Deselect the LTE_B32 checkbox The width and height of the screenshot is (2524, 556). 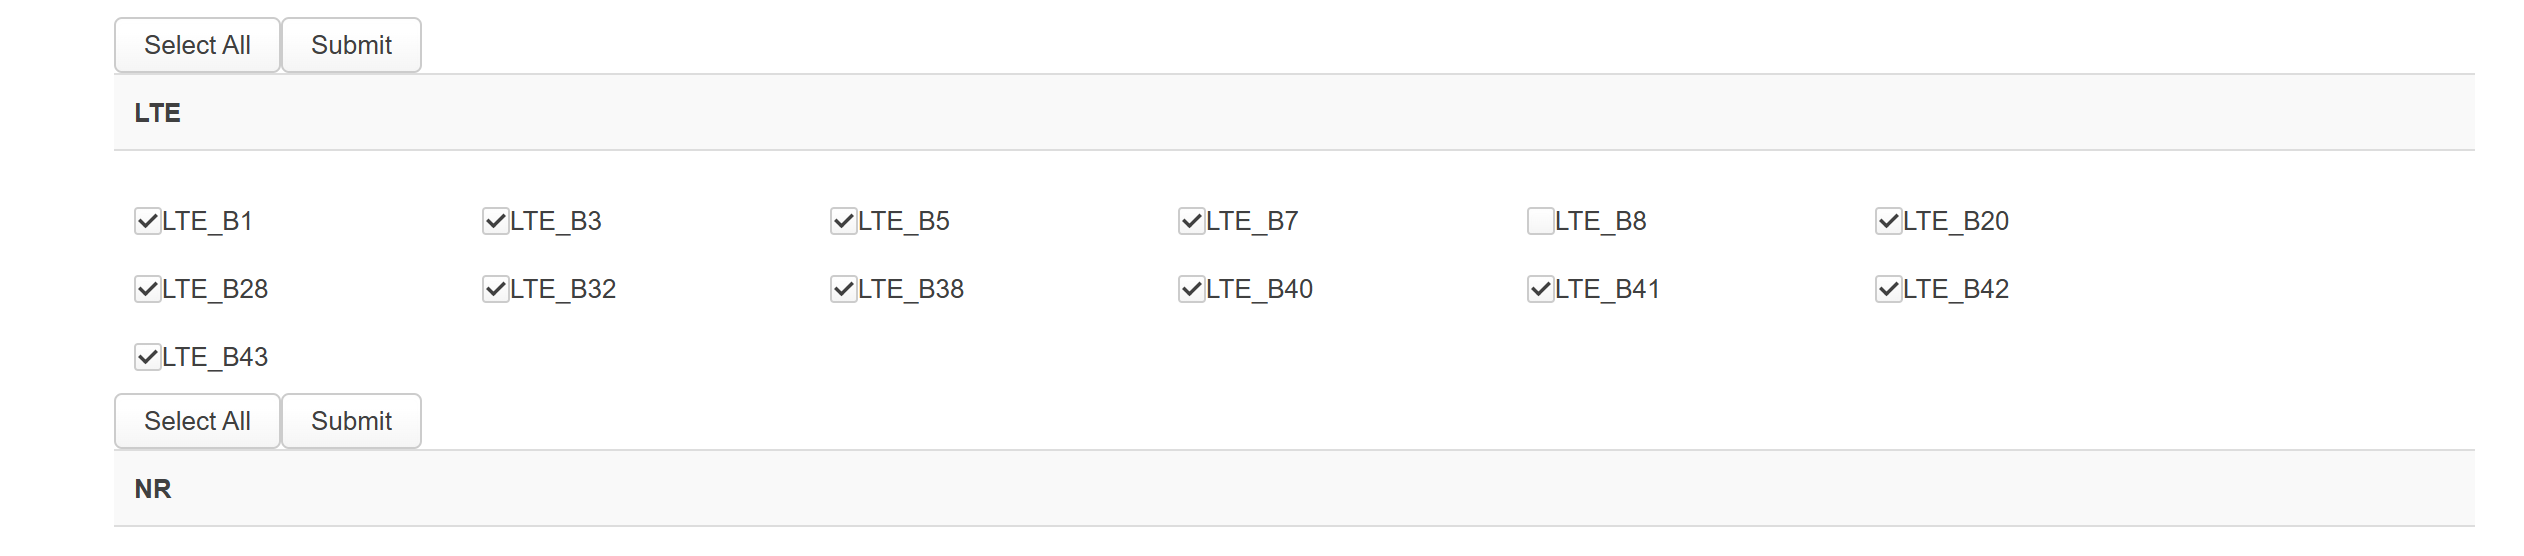(496, 289)
